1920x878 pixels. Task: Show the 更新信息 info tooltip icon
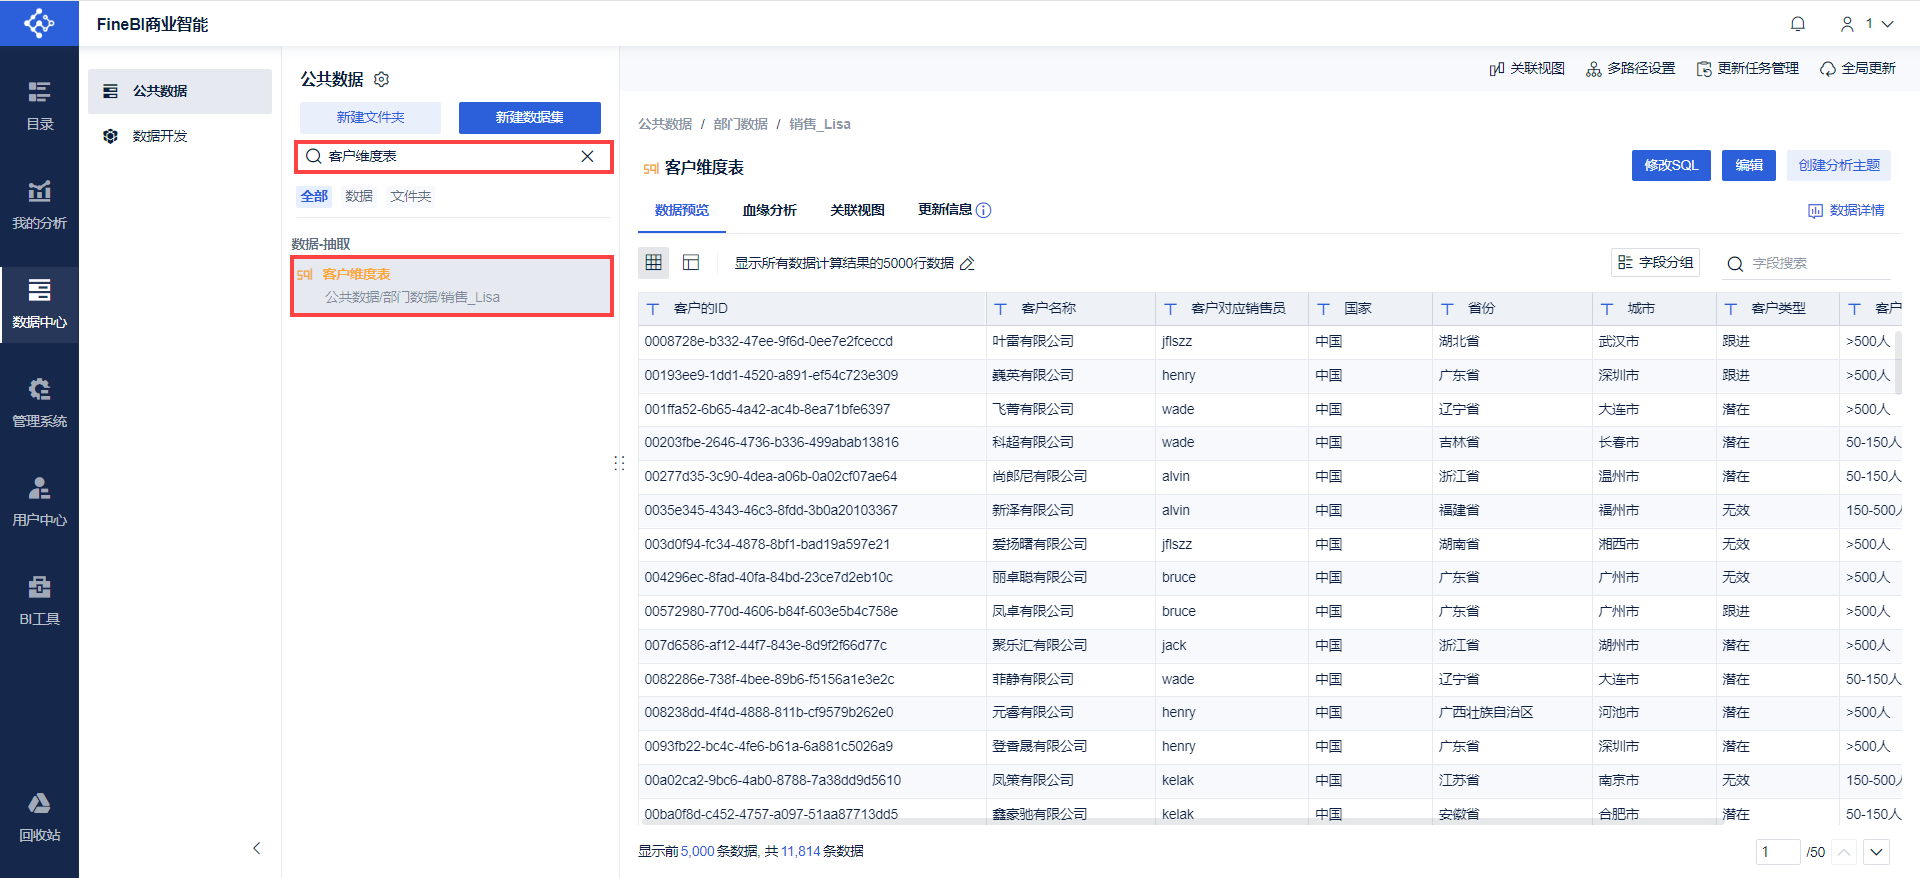[984, 210]
